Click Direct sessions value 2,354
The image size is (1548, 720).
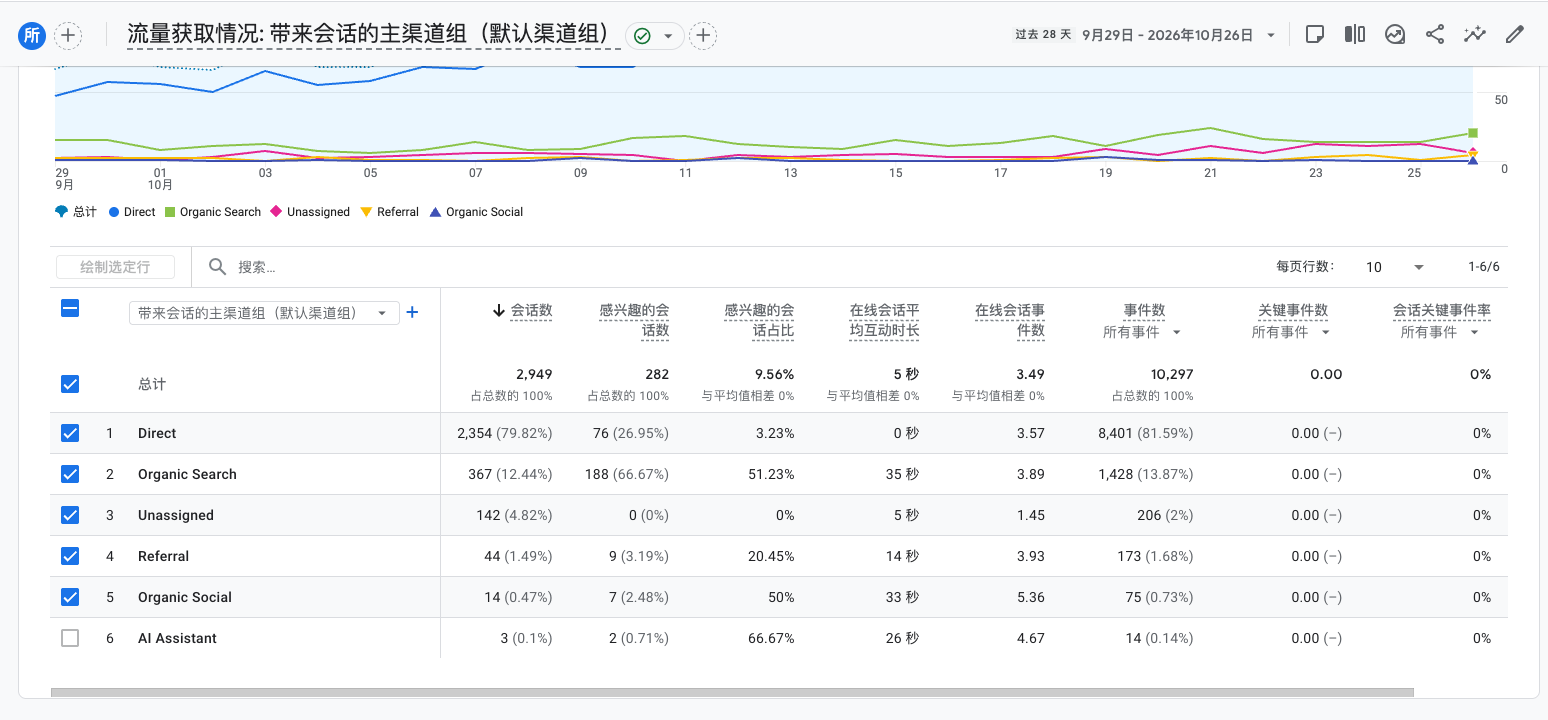coord(475,433)
